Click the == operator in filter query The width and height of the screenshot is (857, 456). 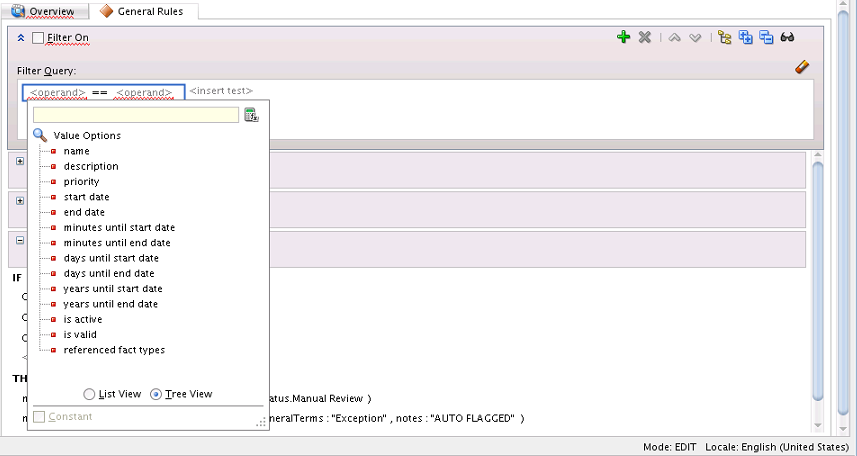click(x=99, y=92)
